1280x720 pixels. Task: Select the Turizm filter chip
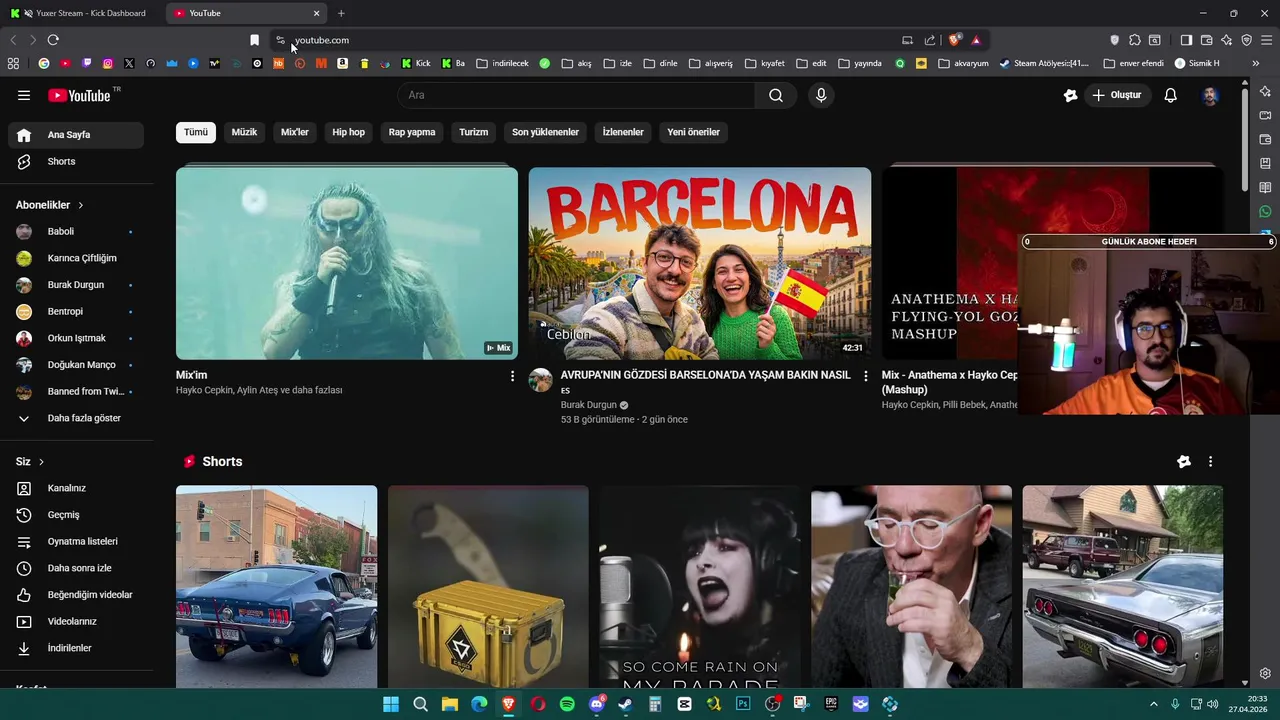(474, 132)
